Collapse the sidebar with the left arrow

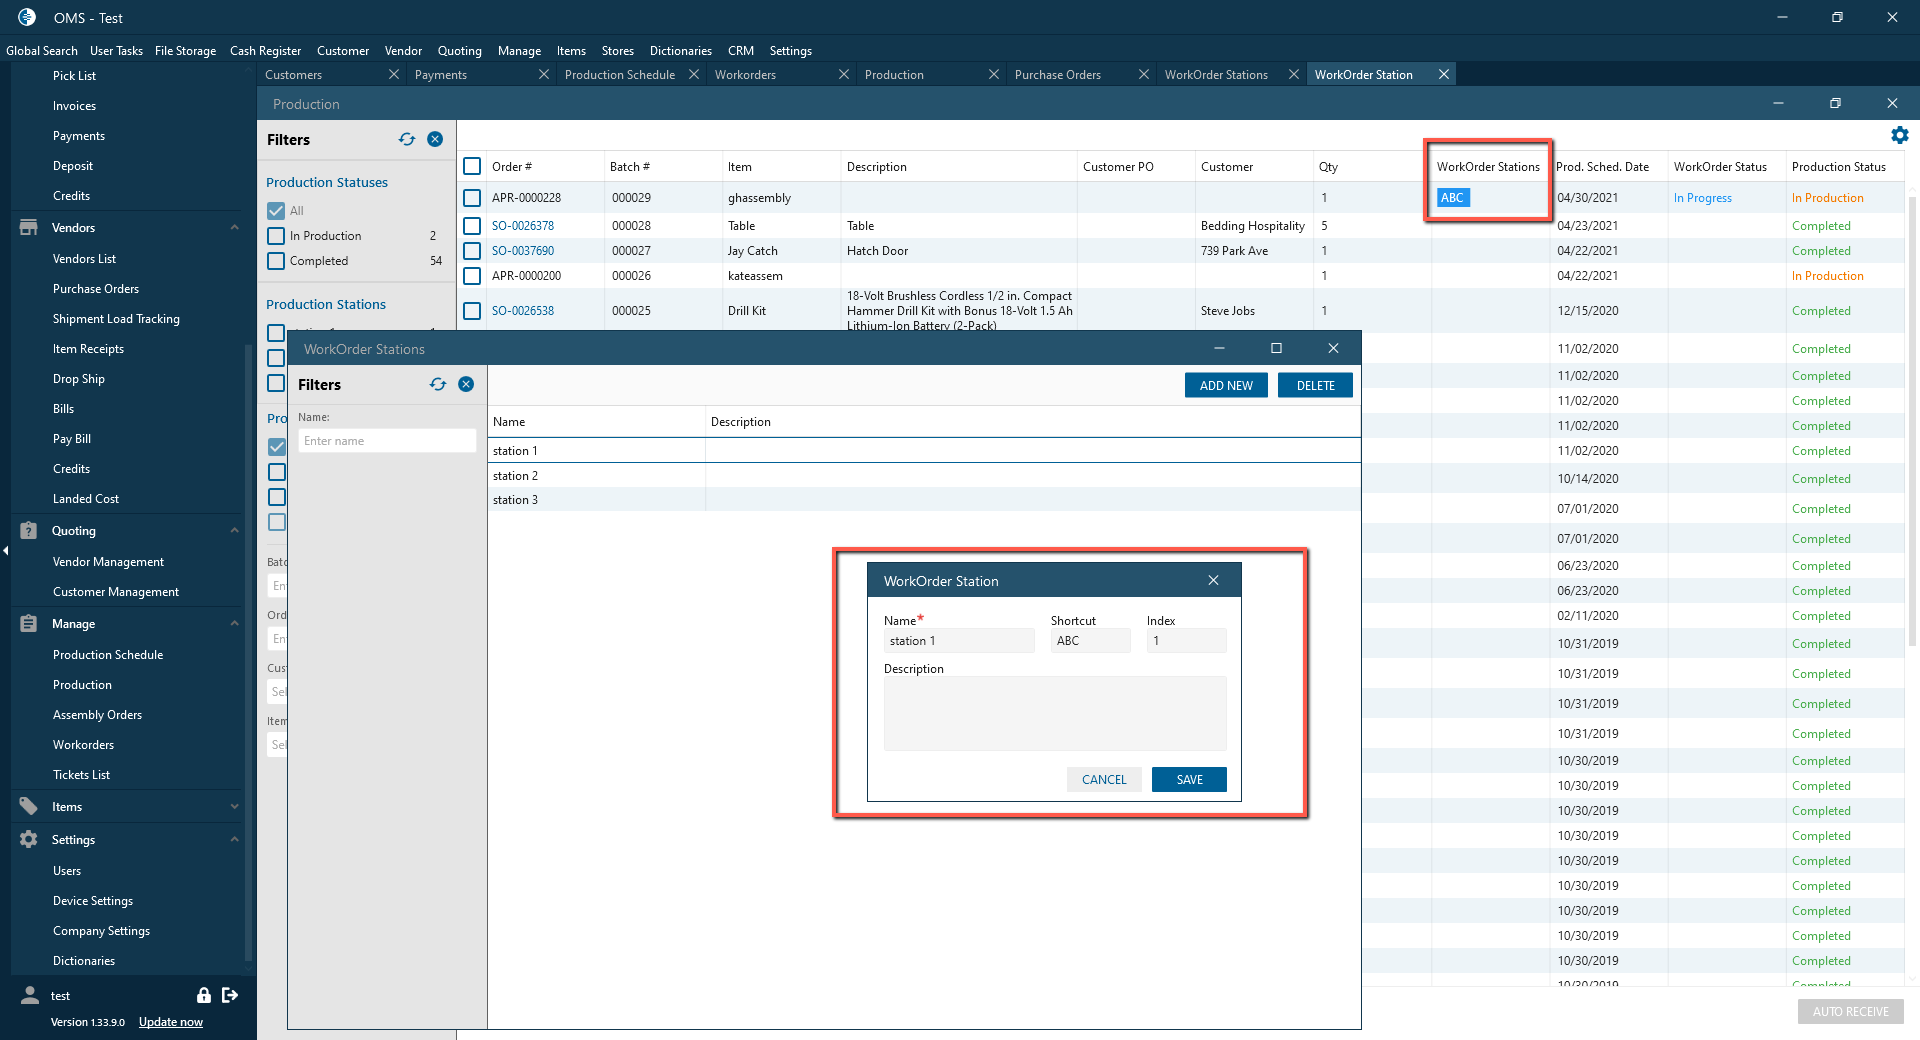click(5, 551)
